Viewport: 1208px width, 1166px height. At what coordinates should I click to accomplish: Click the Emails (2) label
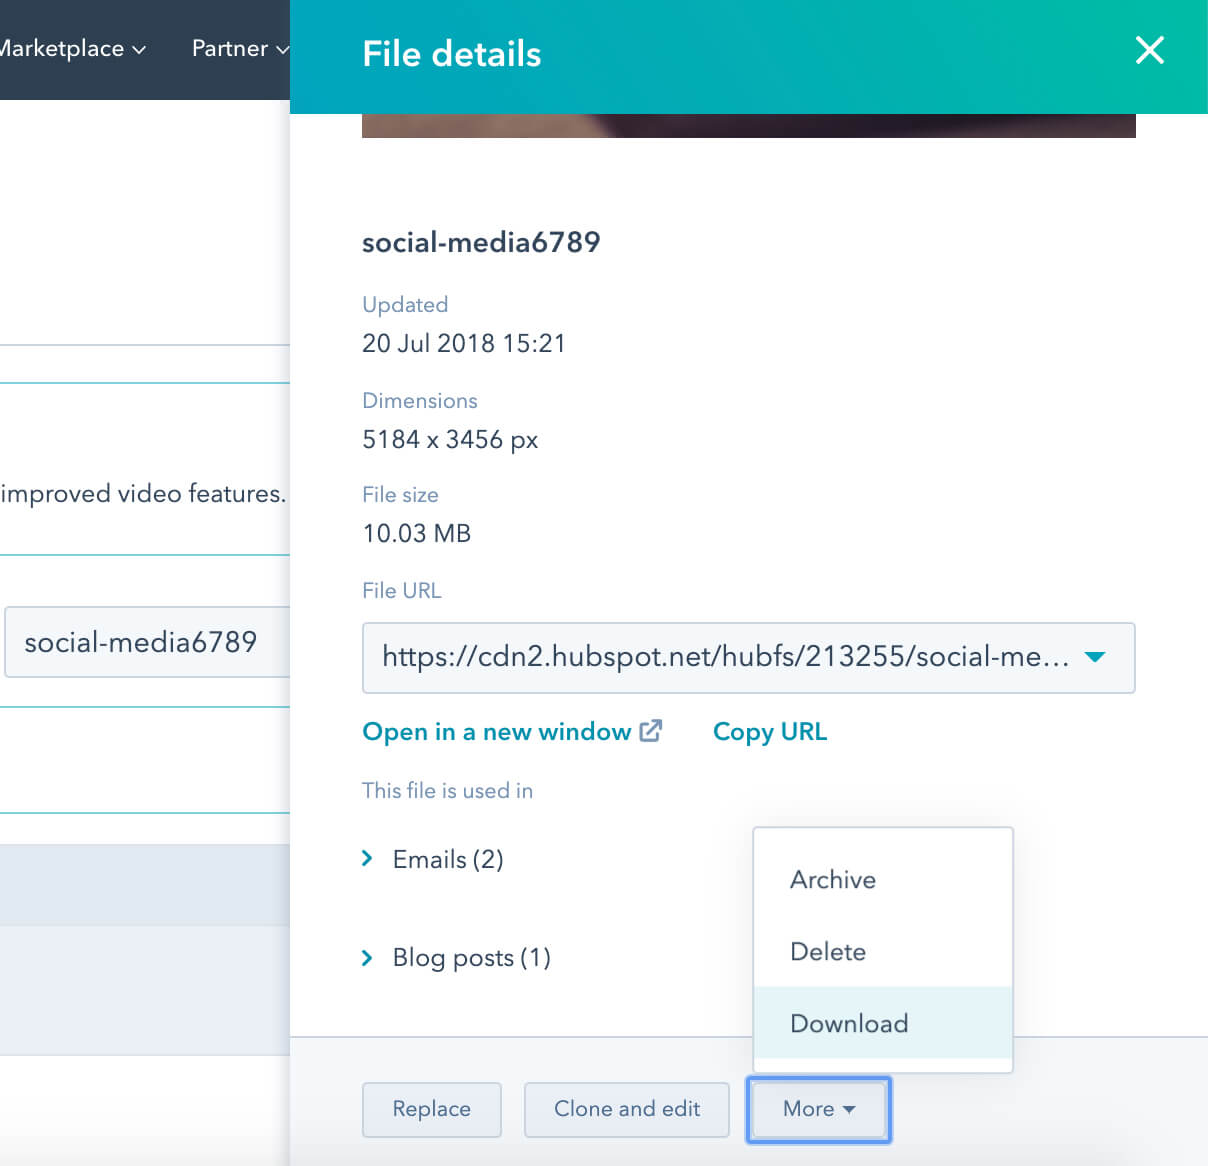(x=448, y=860)
